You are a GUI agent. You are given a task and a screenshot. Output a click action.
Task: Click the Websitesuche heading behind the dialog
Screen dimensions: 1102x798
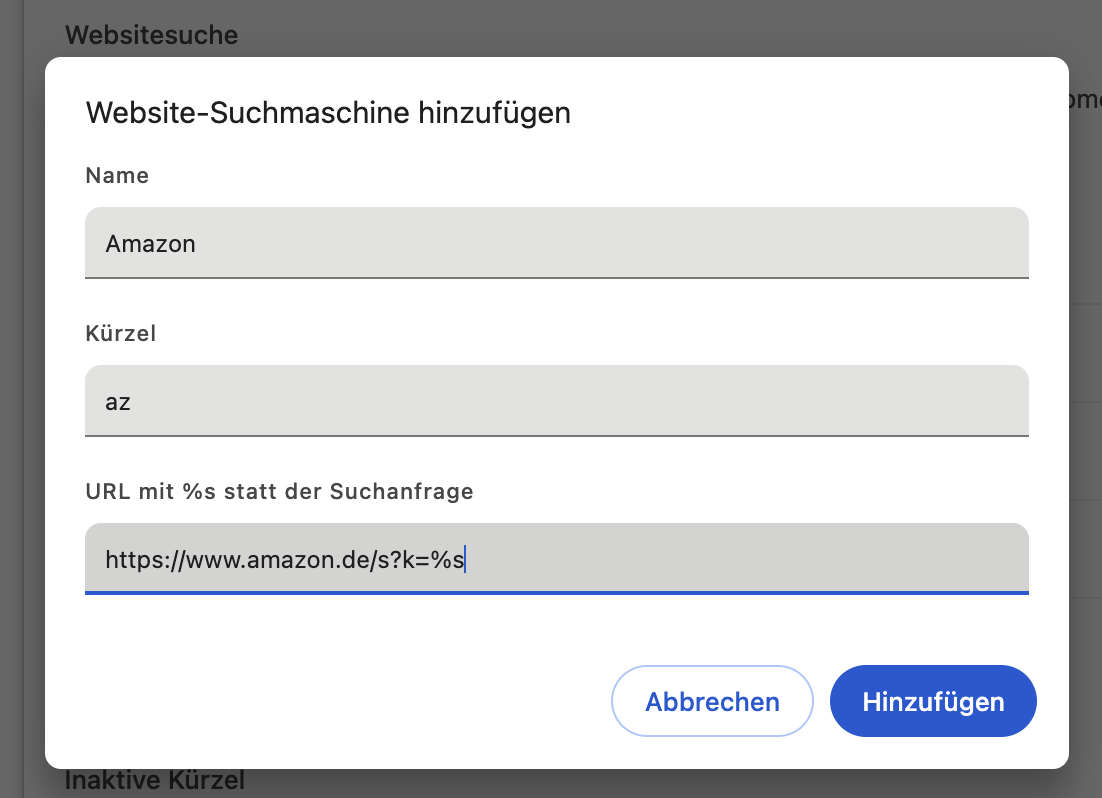coord(152,35)
